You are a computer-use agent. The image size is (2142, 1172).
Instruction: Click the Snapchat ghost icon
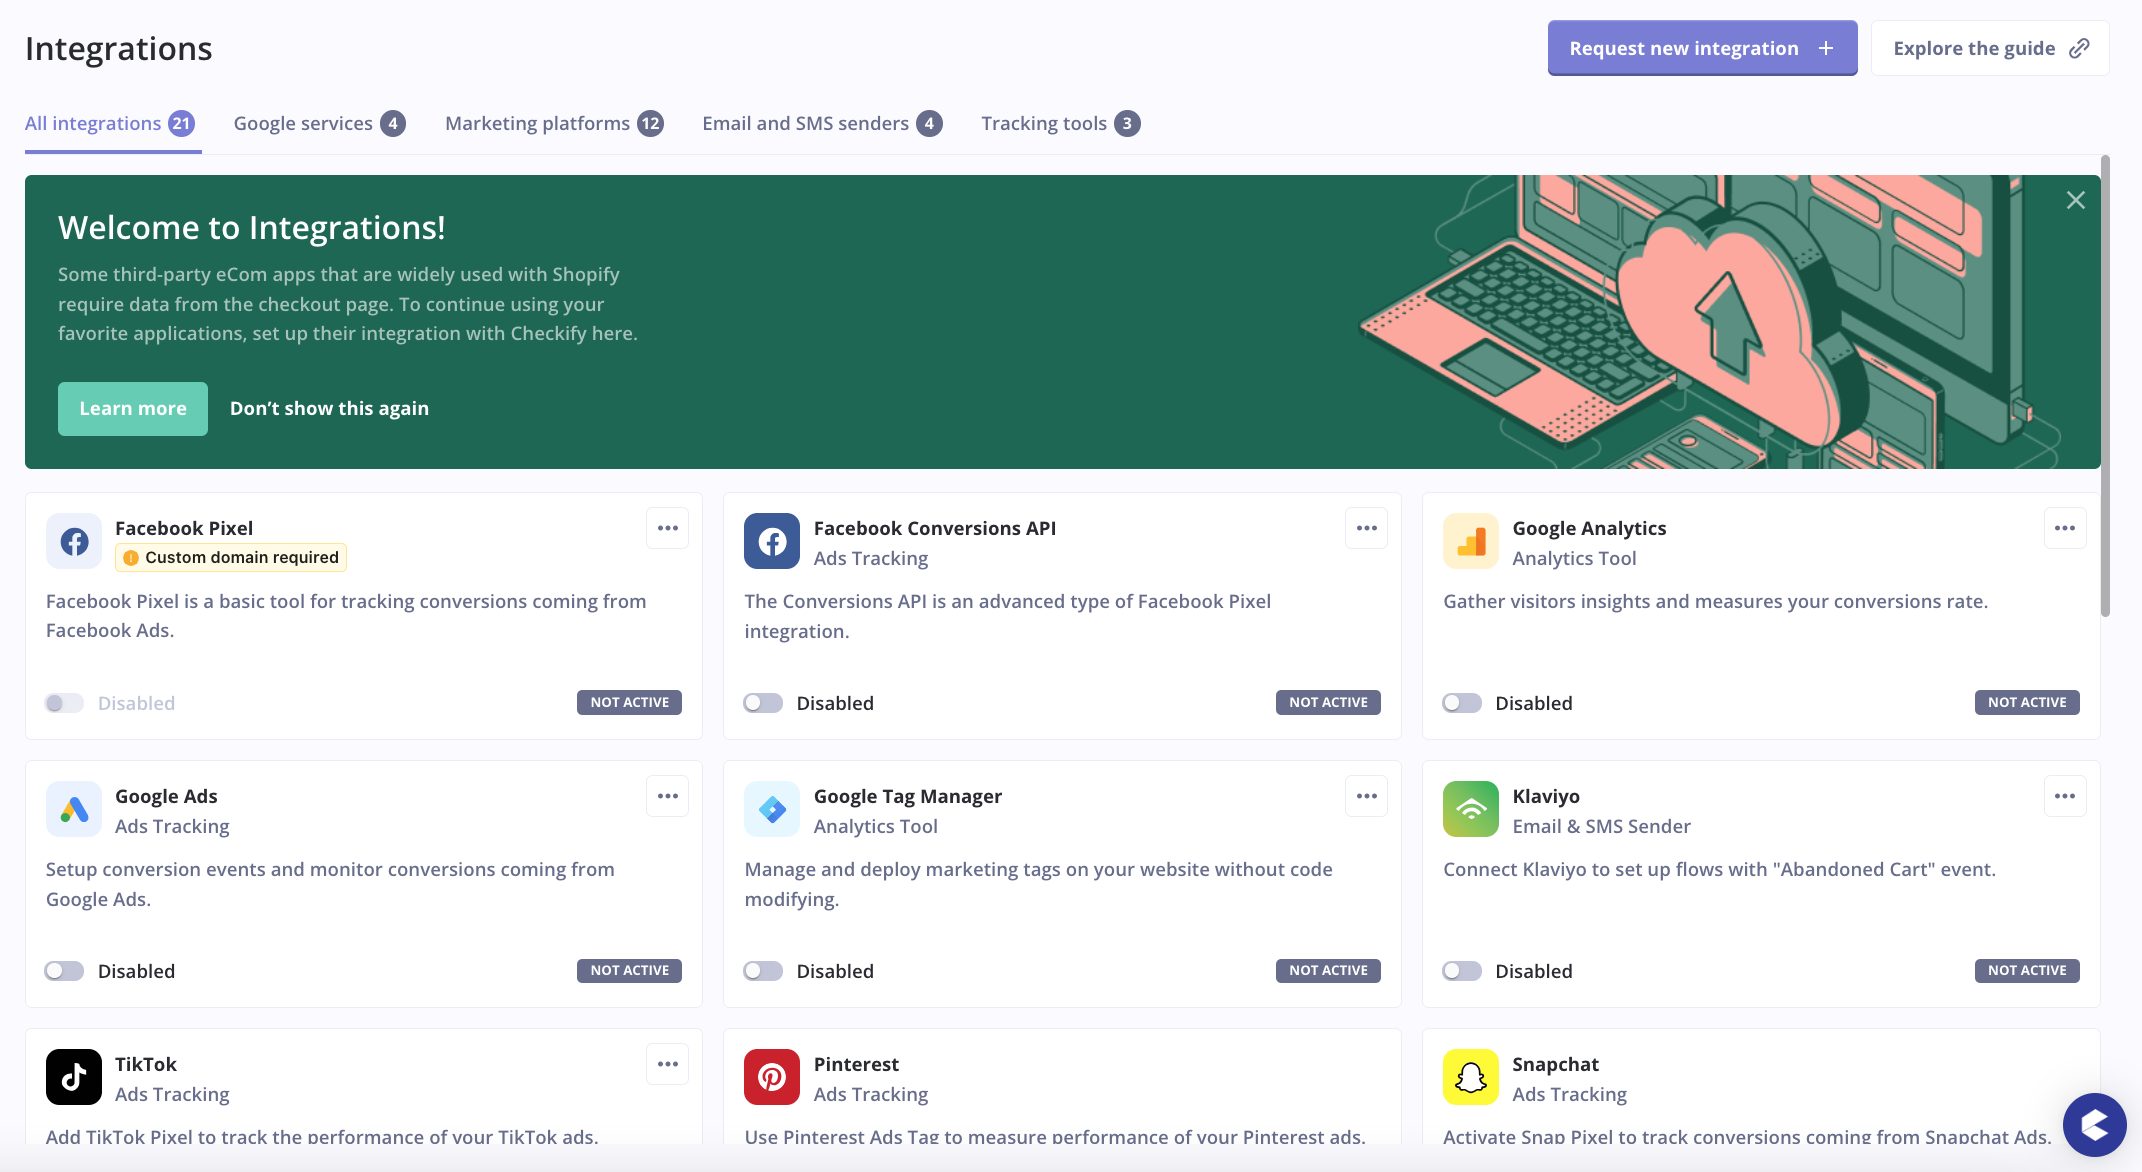point(1470,1077)
